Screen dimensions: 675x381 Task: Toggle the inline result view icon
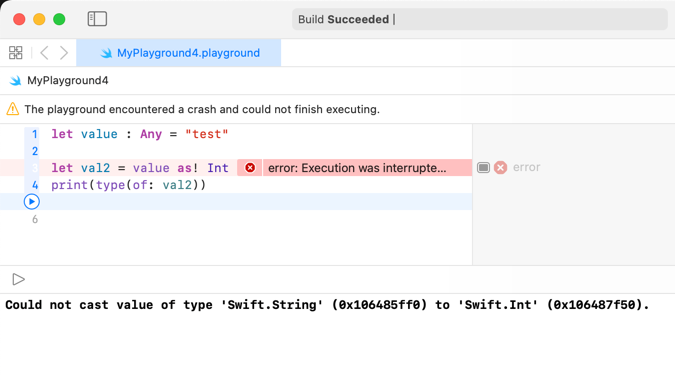click(x=483, y=167)
